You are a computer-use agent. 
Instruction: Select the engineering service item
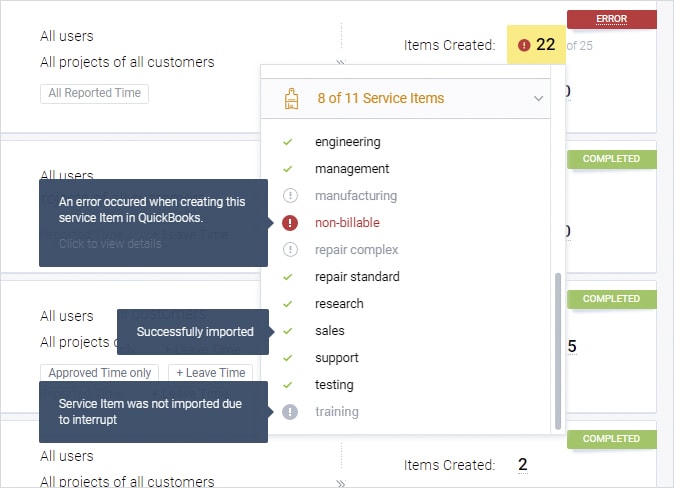coord(347,142)
